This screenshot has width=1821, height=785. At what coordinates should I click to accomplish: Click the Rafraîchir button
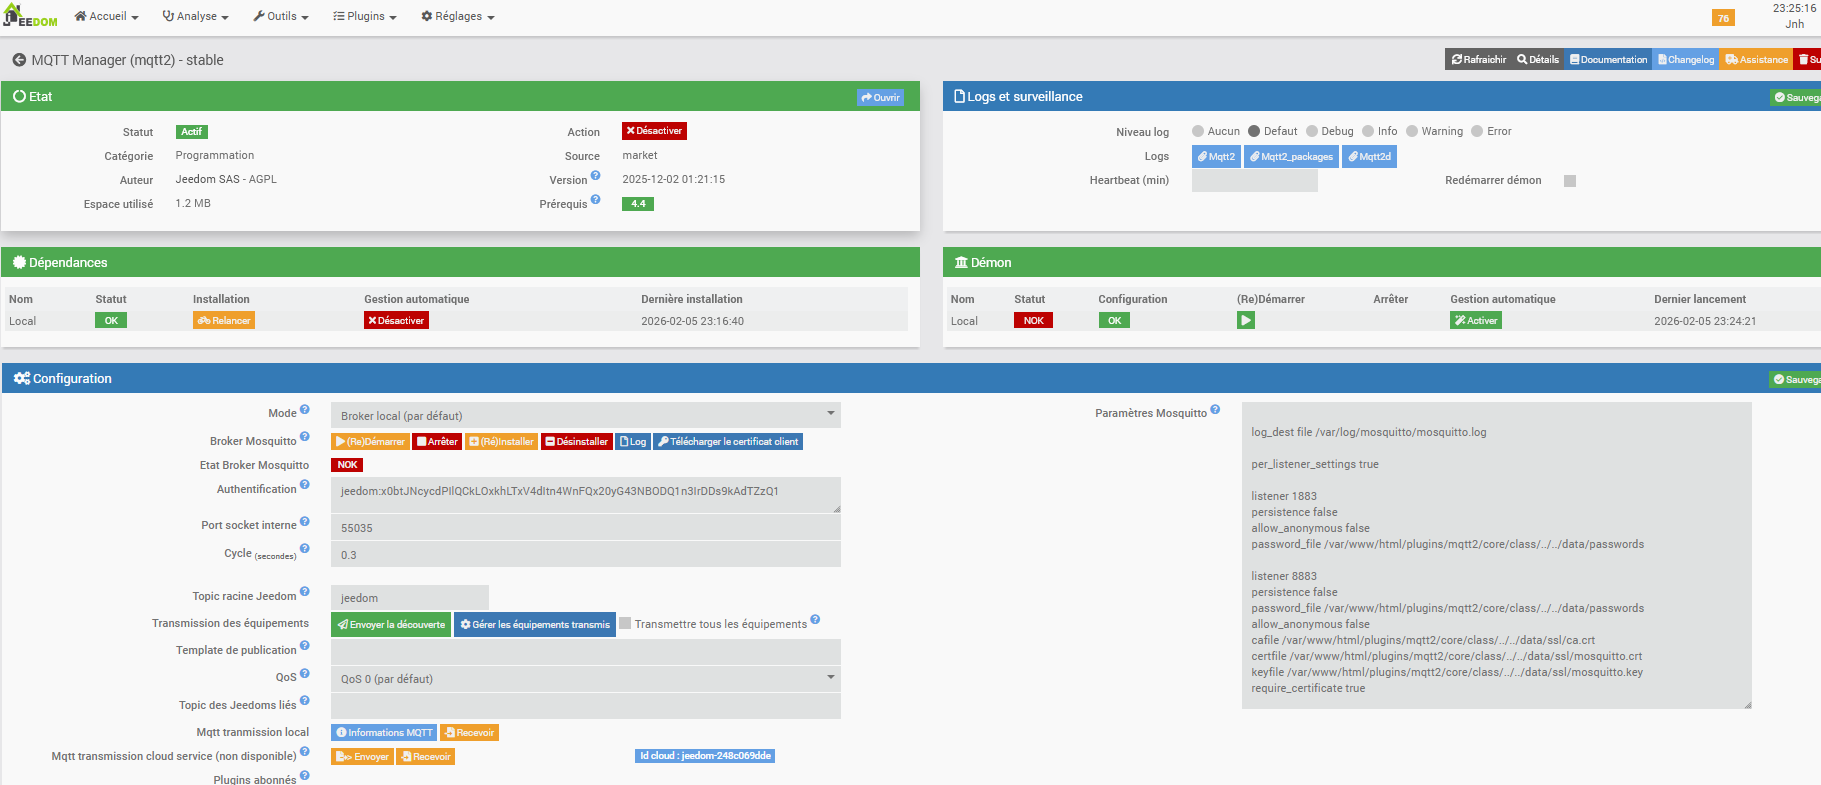tap(1478, 60)
